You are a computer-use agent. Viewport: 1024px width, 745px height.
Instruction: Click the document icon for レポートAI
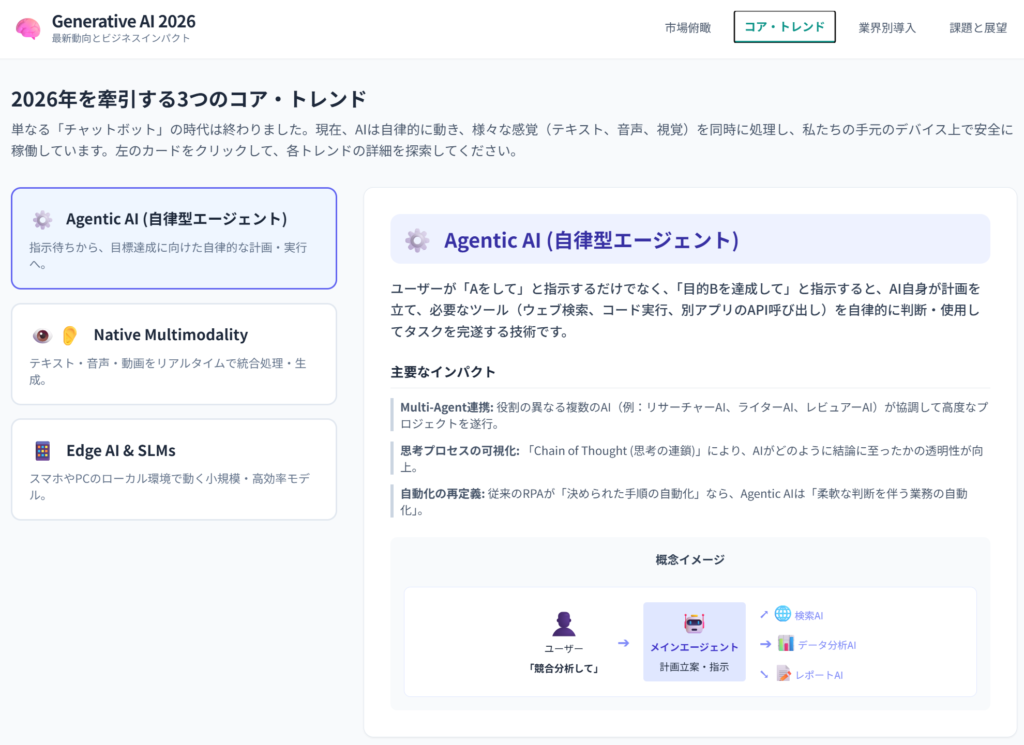[783, 674]
